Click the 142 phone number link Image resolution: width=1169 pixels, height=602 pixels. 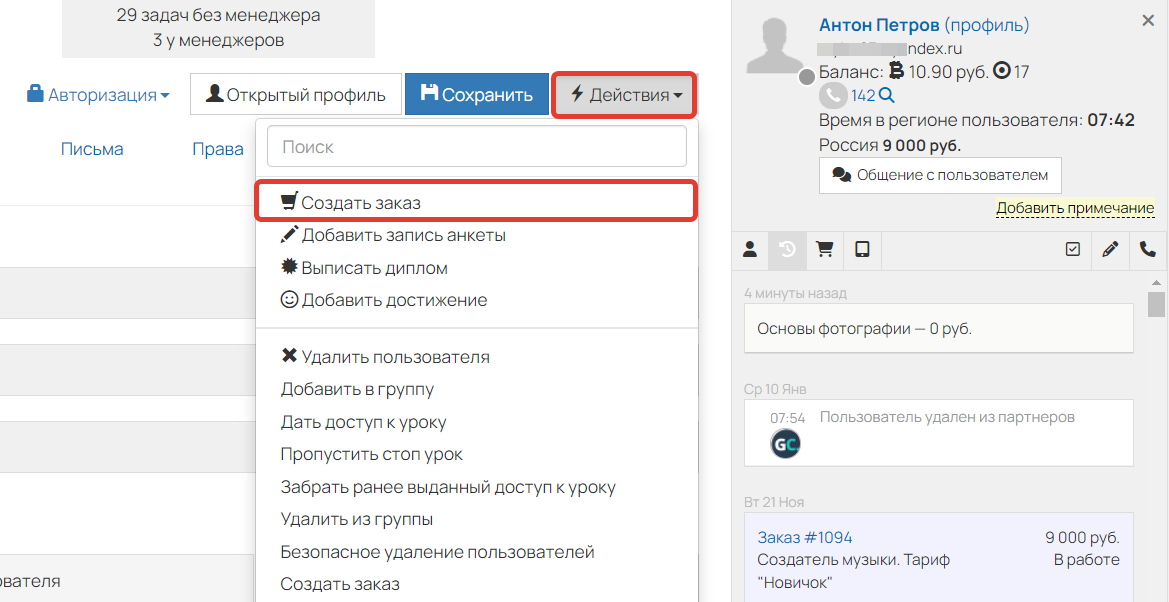(x=863, y=95)
